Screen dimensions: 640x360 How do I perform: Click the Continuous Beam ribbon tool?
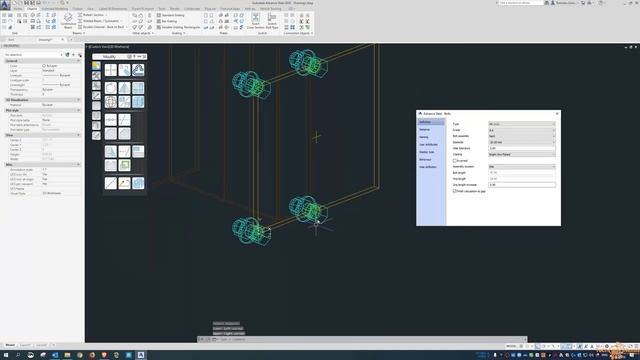[x=68, y=20]
